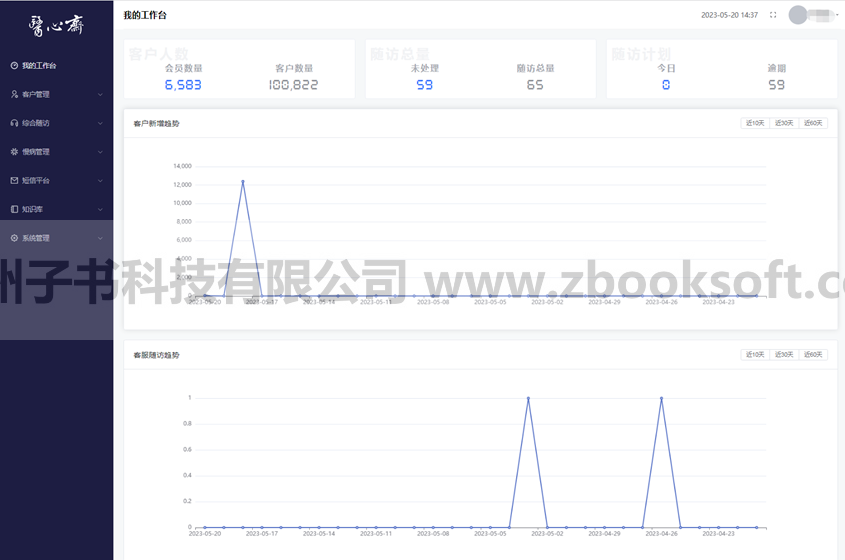Click the 客户新增趋势 chart title
Screen dimensions: 845x560
point(156,123)
